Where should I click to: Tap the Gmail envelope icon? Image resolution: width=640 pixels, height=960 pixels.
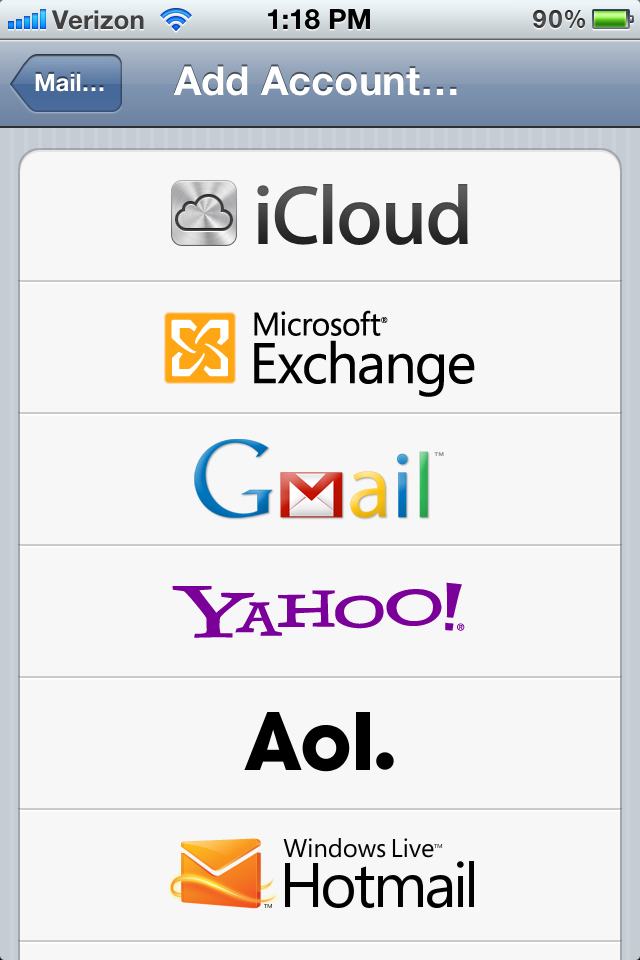(311, 495)
